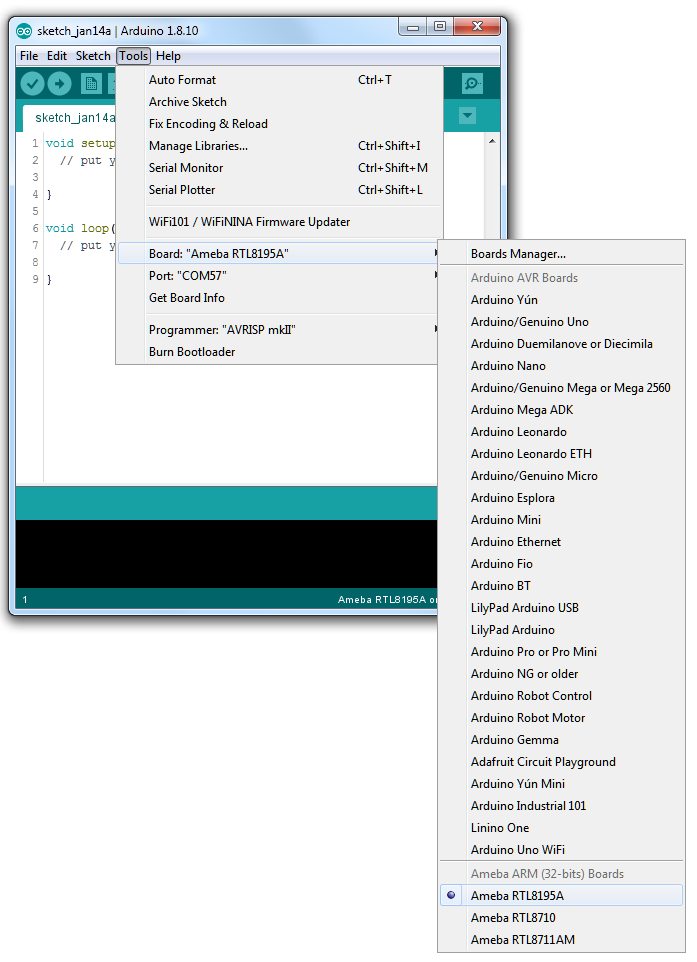Select Adafruit Circuit Playground
The height and width of the screenshot is (962, 697).
561,762
